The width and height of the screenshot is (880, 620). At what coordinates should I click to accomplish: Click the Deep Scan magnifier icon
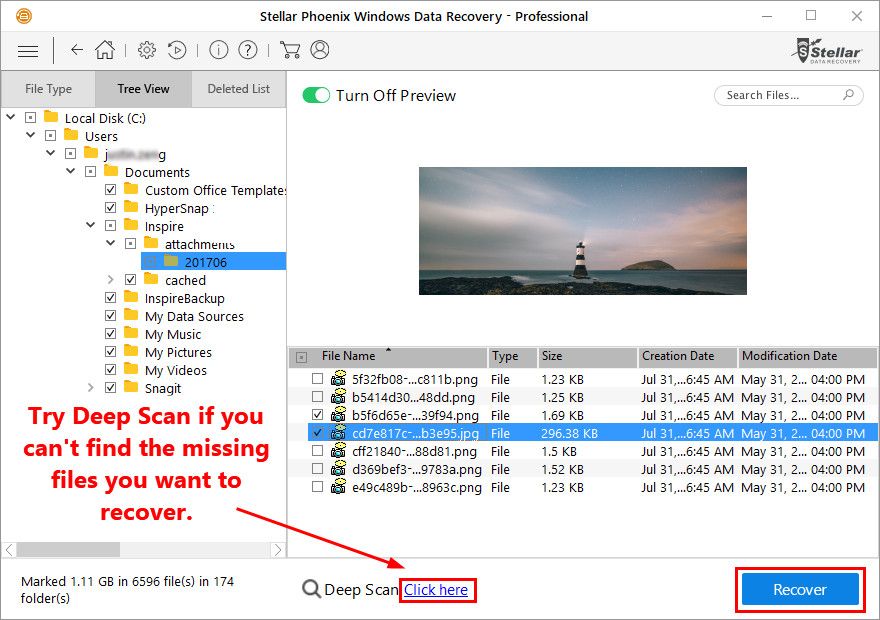tap(311, 589)
